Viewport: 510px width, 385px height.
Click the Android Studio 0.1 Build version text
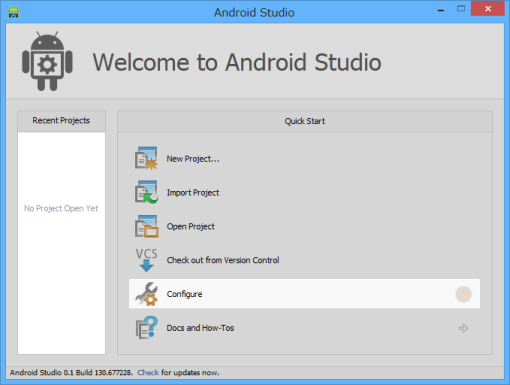[x=71, y=372]
